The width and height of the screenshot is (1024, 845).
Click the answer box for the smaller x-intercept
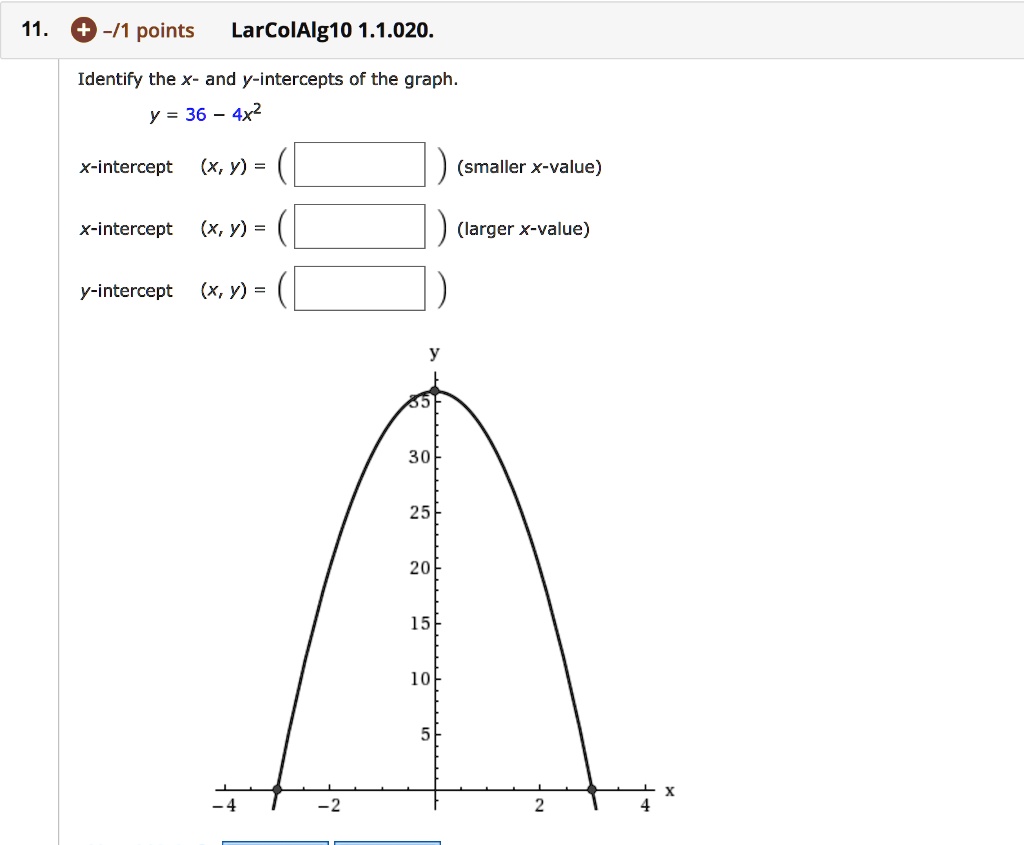(358, 164)
